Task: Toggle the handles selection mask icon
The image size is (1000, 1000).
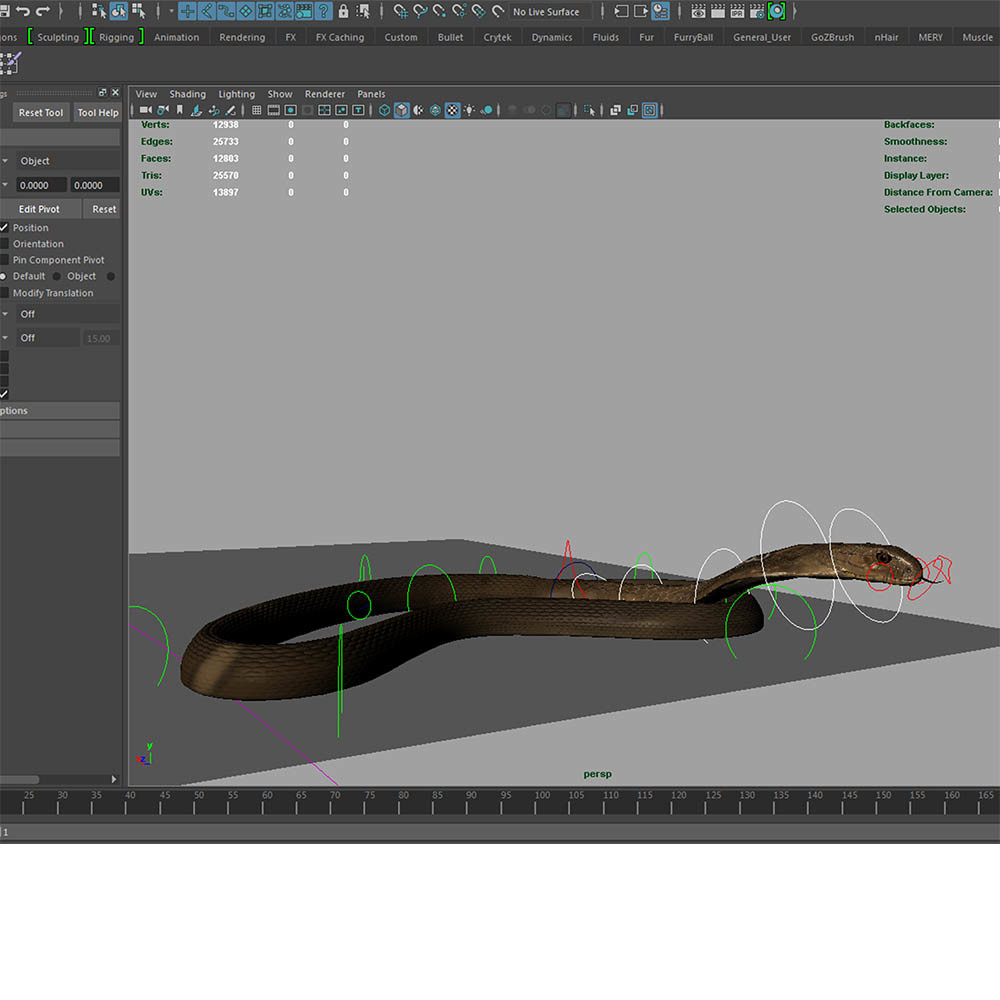Action: (188, 11)
